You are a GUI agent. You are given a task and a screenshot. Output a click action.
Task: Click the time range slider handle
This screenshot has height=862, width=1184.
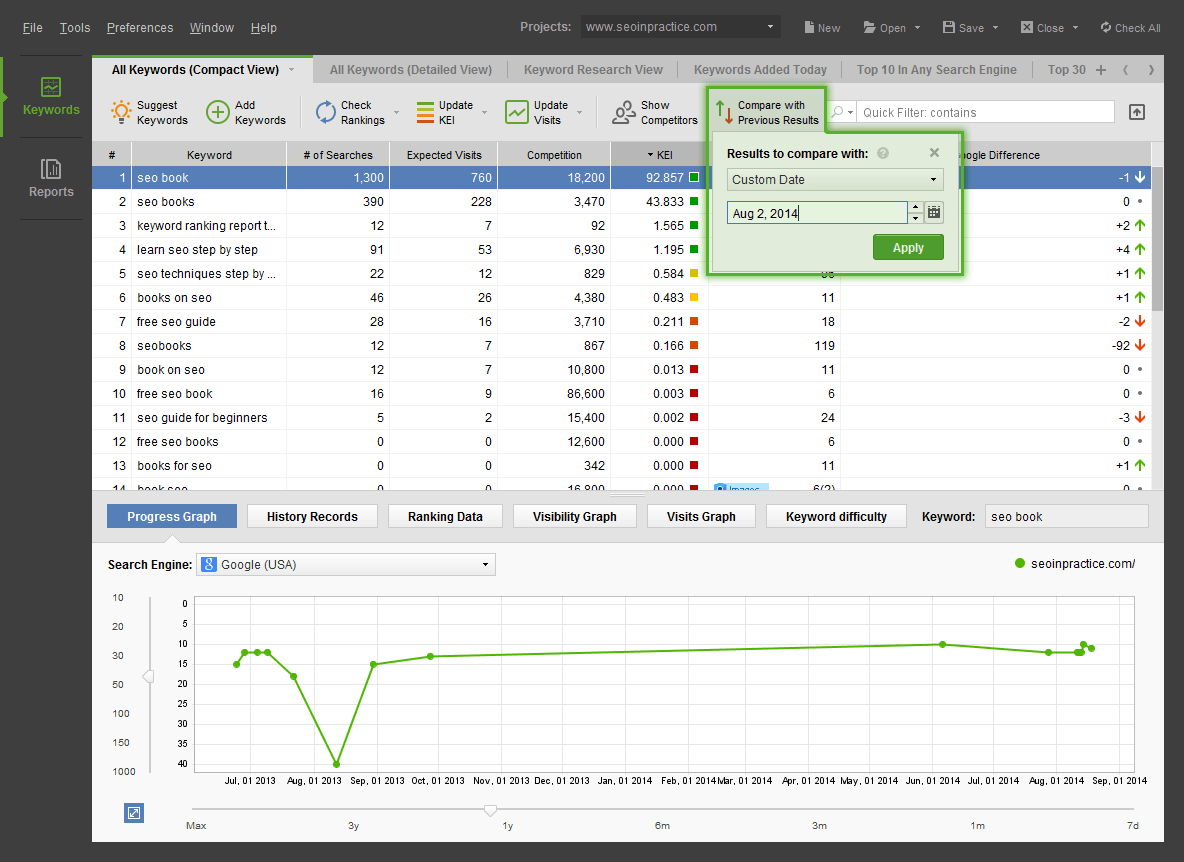[491, 810]
